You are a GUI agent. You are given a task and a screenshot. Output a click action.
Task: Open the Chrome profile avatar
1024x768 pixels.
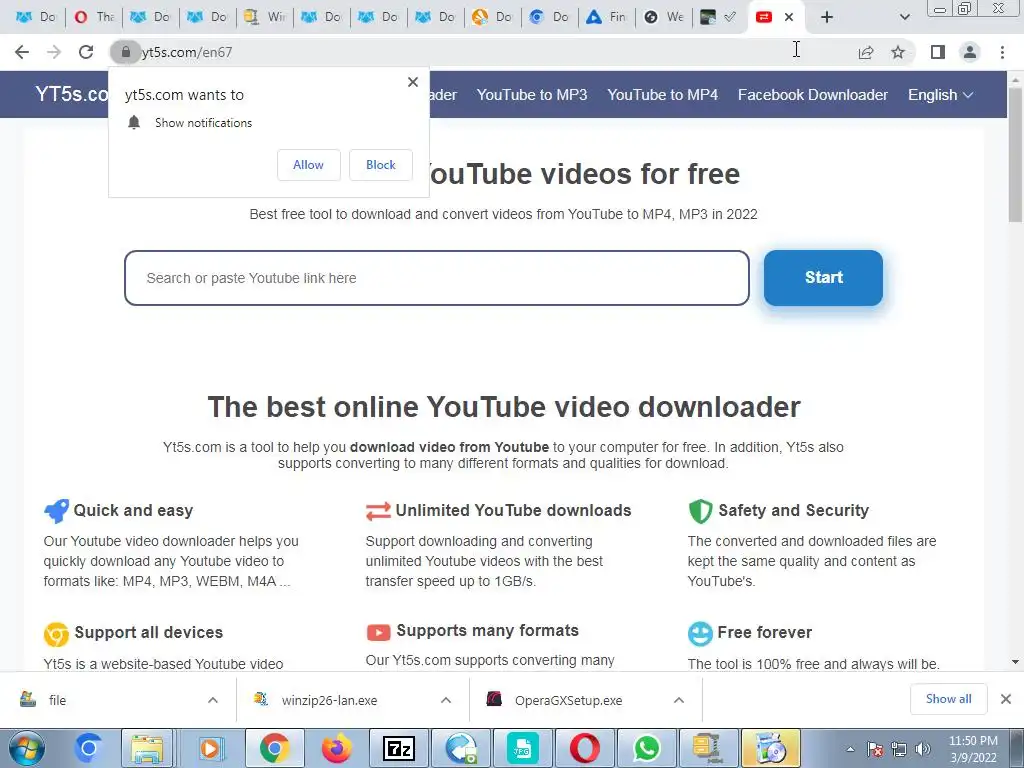970,52
